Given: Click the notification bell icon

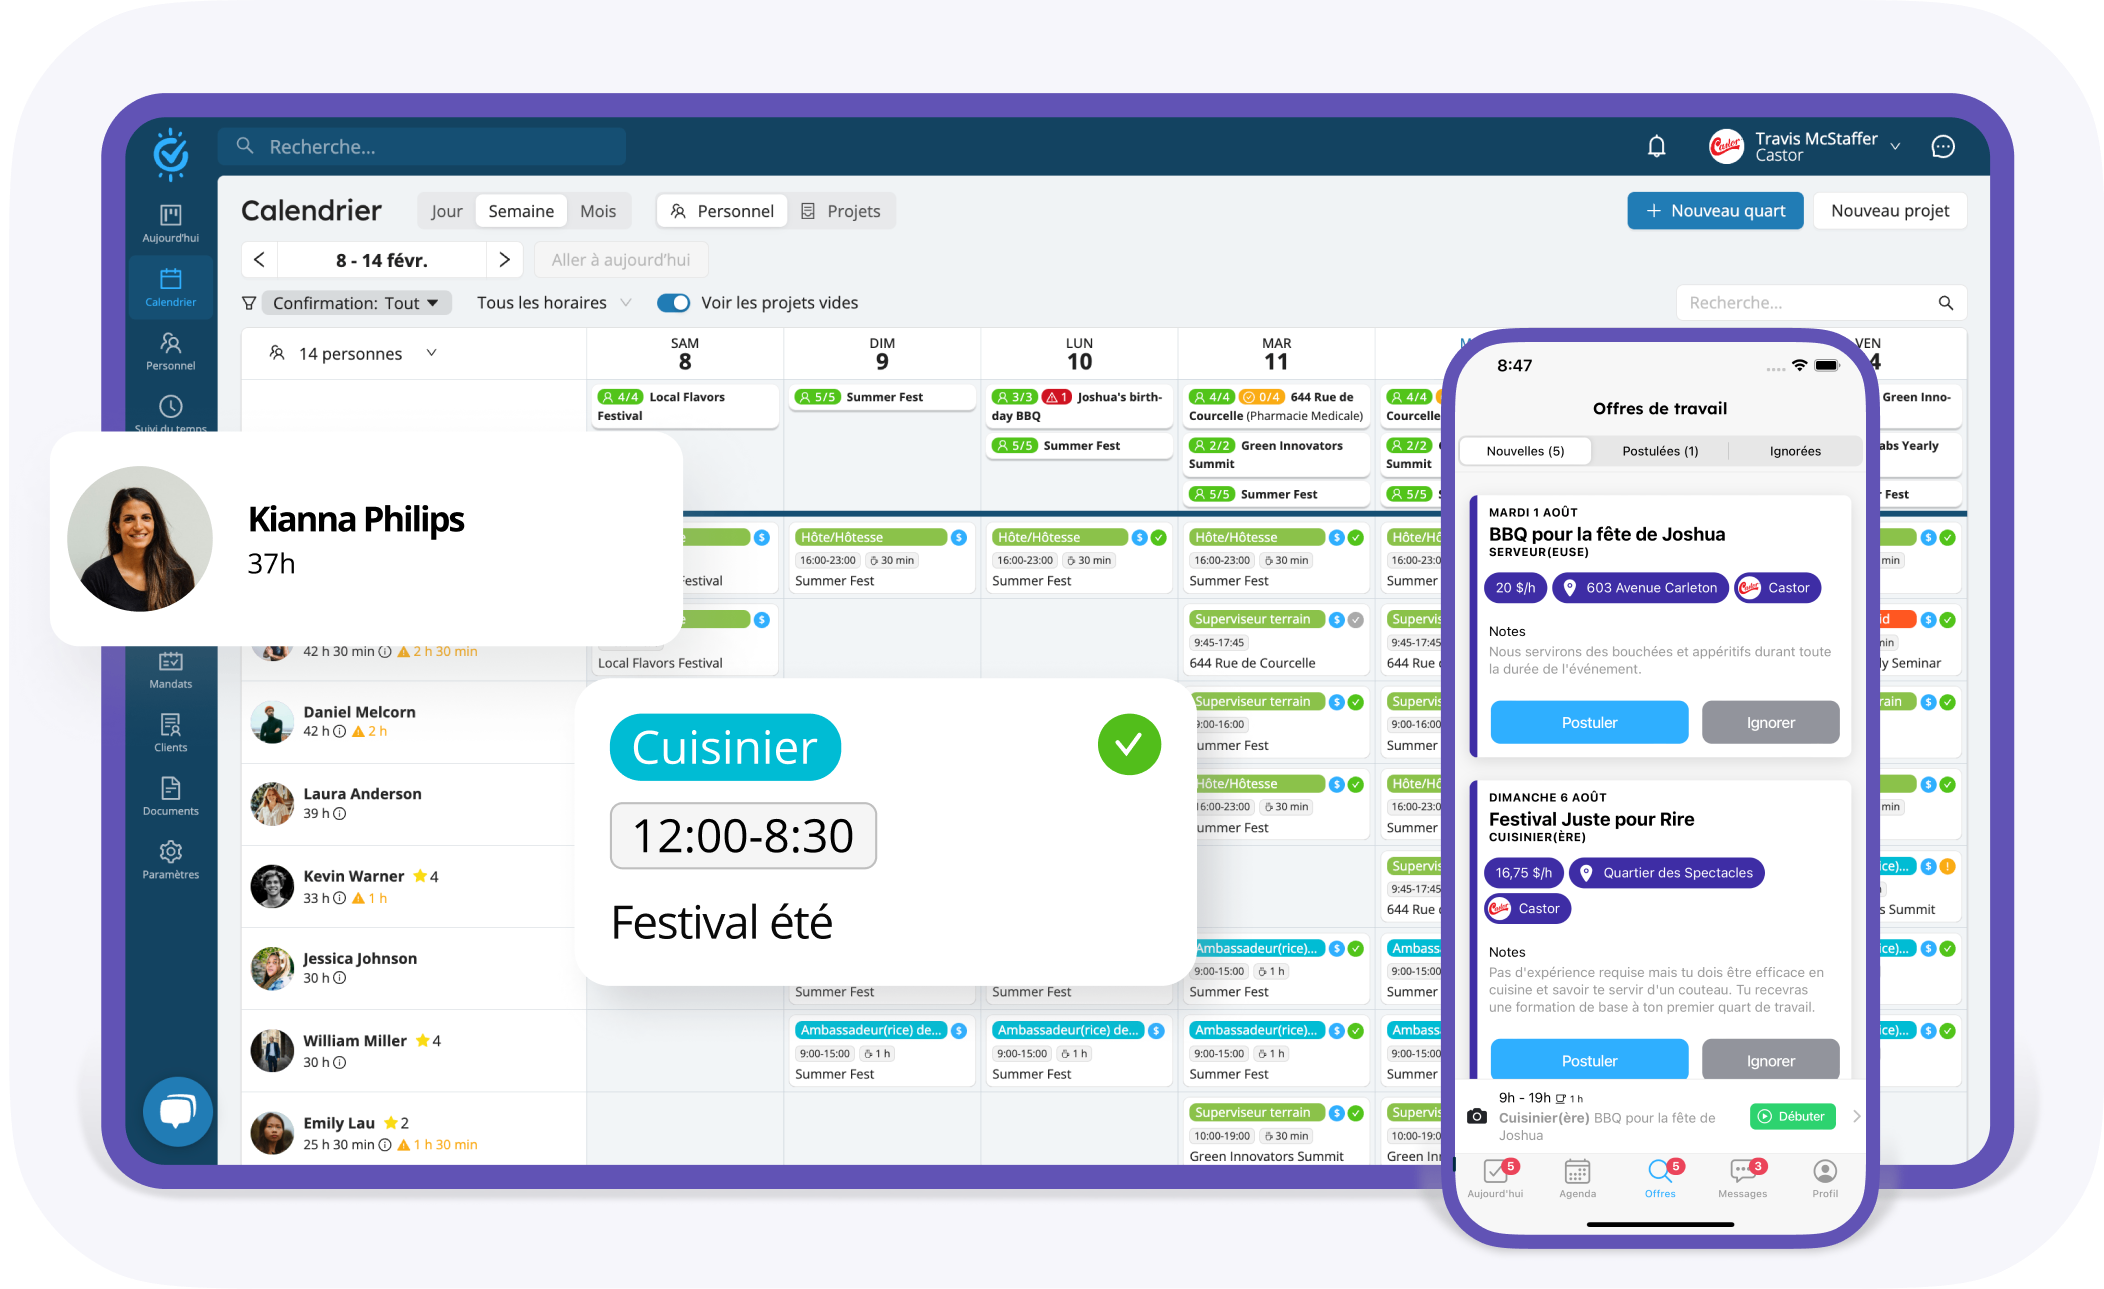Looking at the screenshot, I should tap(1653, 146).
